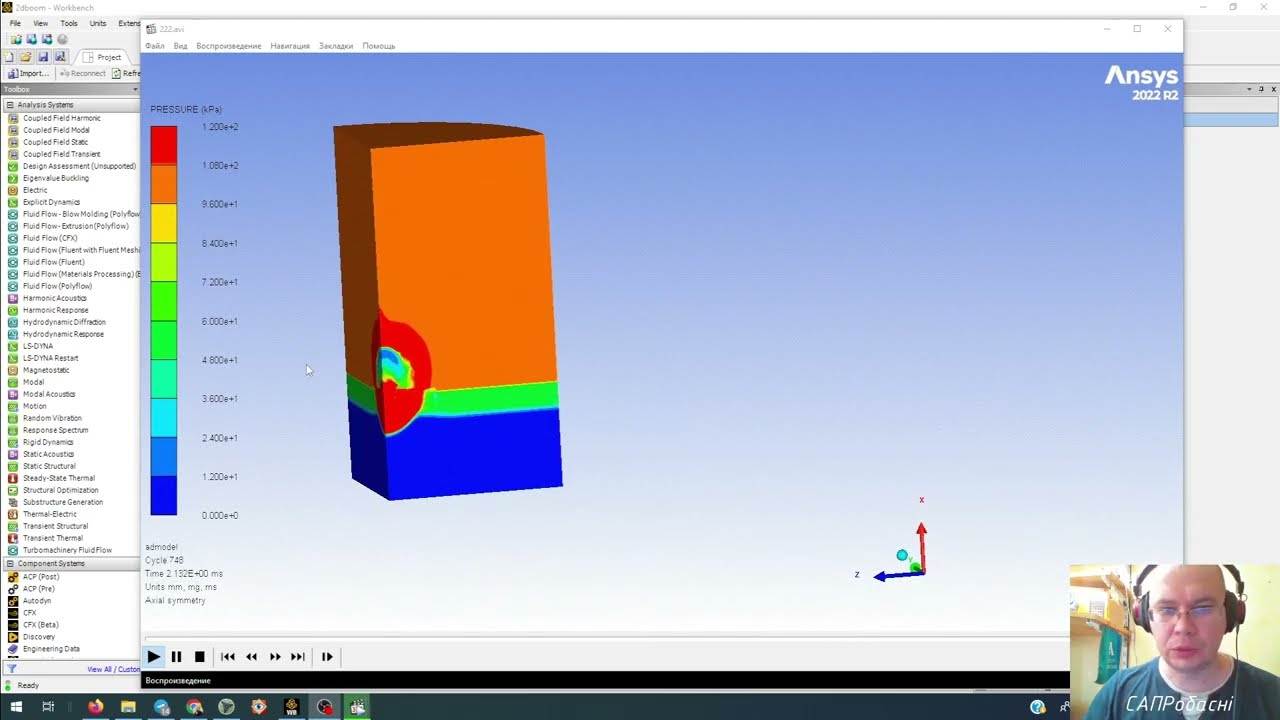Click the red color band in pressure legend
The image size is (1280, 720).
164,146
